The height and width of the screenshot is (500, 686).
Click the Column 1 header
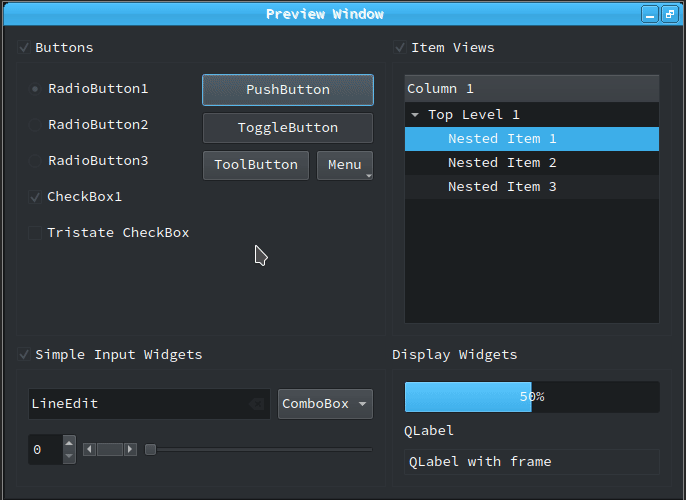(x=532, y=89)
